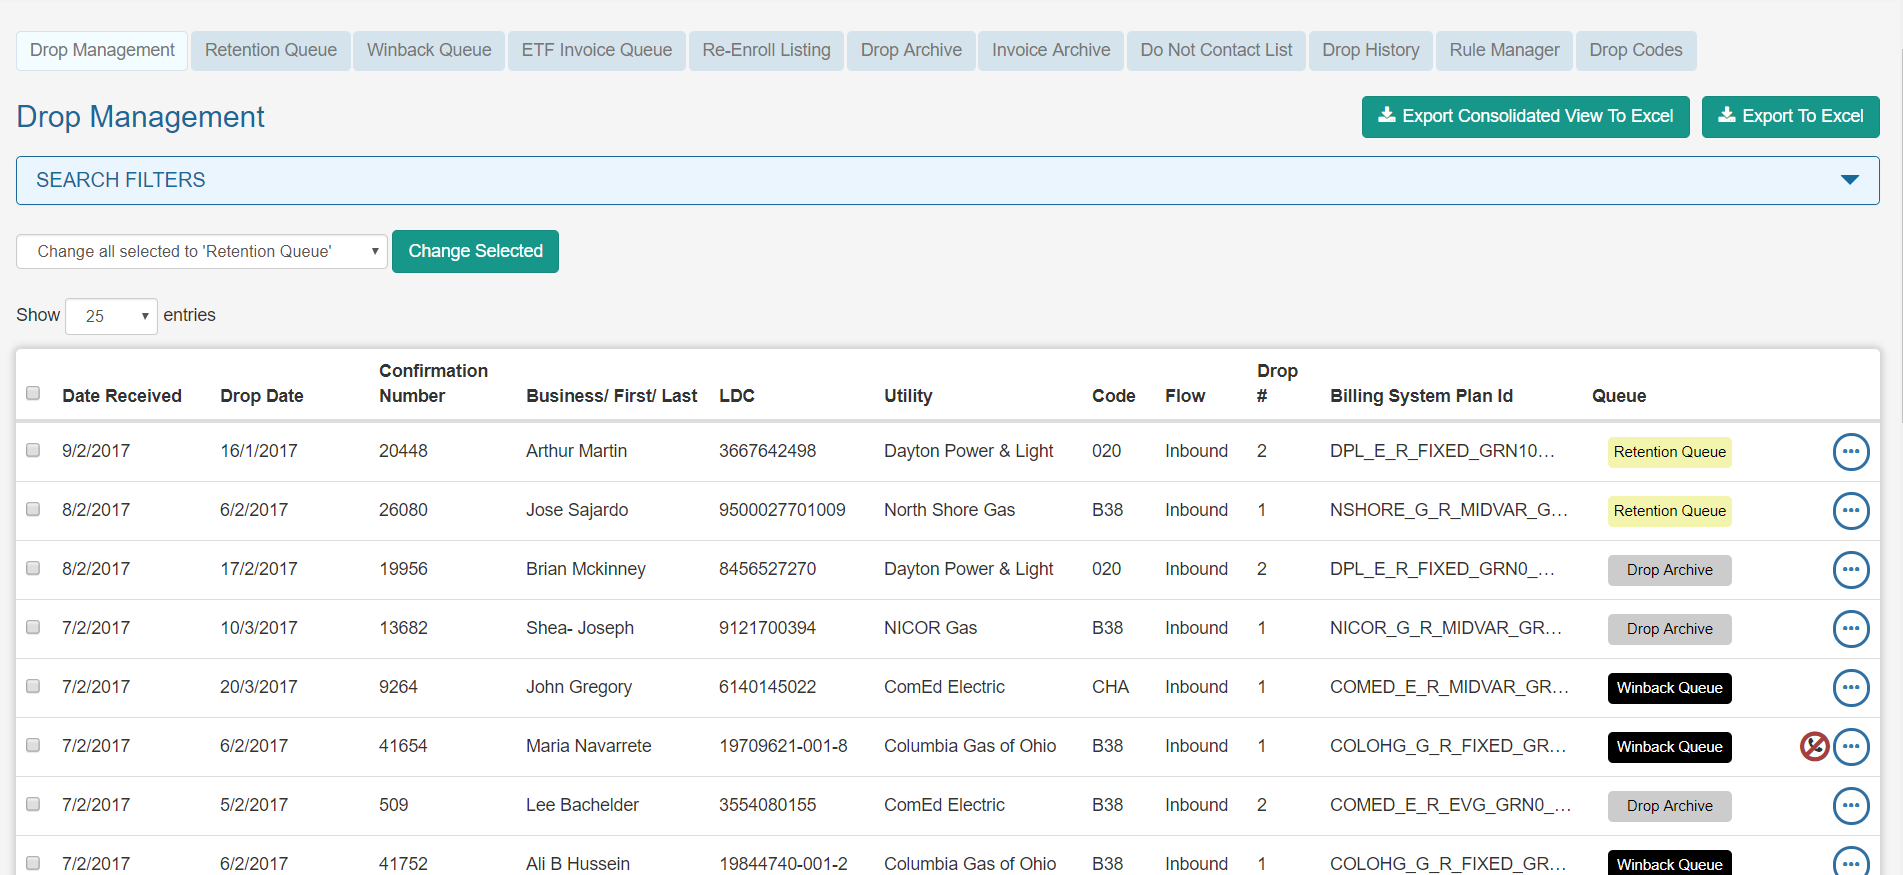Open the Show entries count dropdown

tap(111, 316)
